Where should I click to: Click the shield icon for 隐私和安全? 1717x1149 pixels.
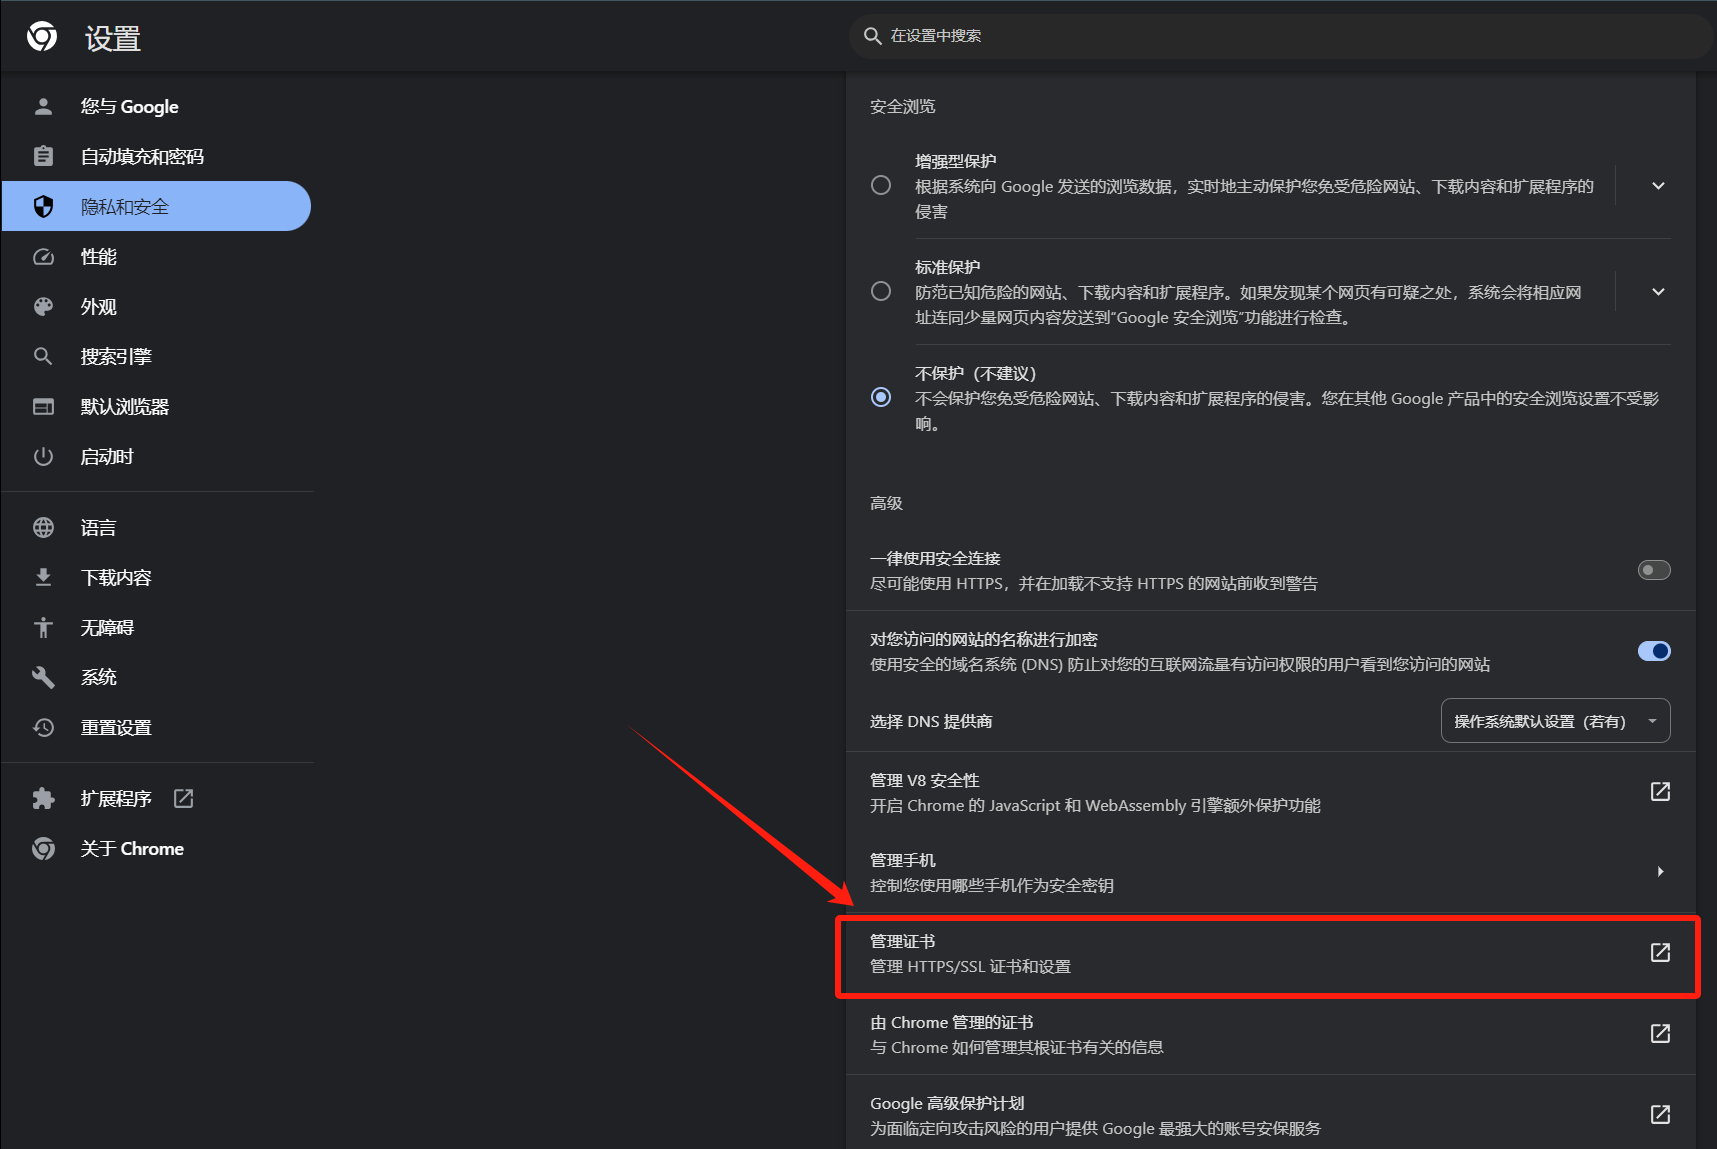tap(43, 206)
